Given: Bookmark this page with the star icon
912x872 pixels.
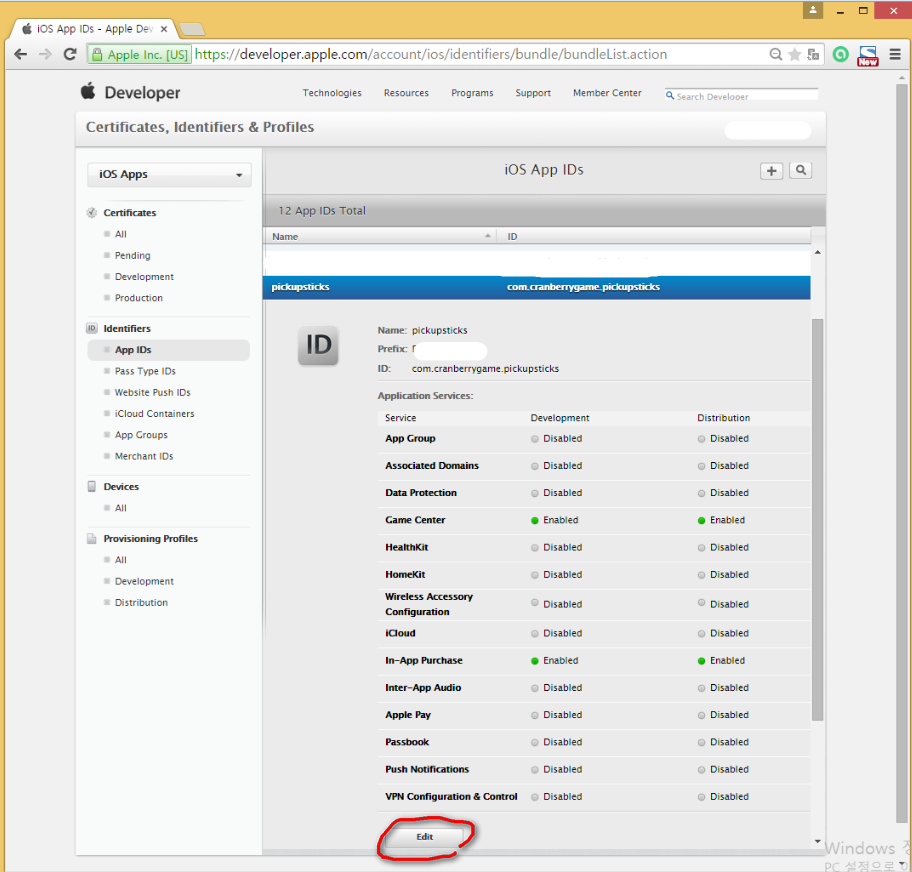Looking at the screenshot, I should [x=795, y=55].
